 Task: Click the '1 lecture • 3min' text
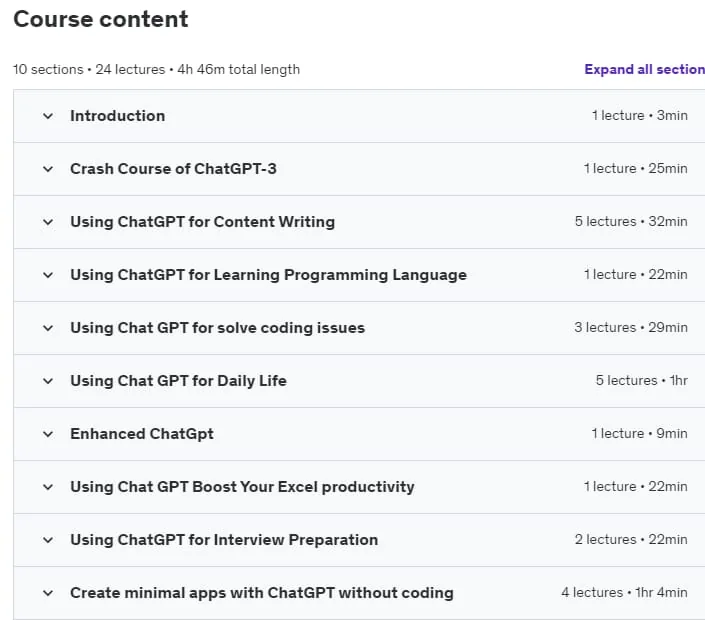pyautogui.click(x=640, y=116)
